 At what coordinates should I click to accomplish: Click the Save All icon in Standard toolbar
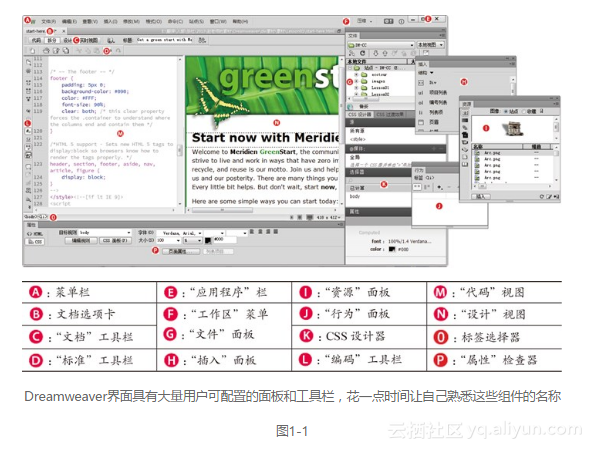pyautogui.click(x=66, y=50)
